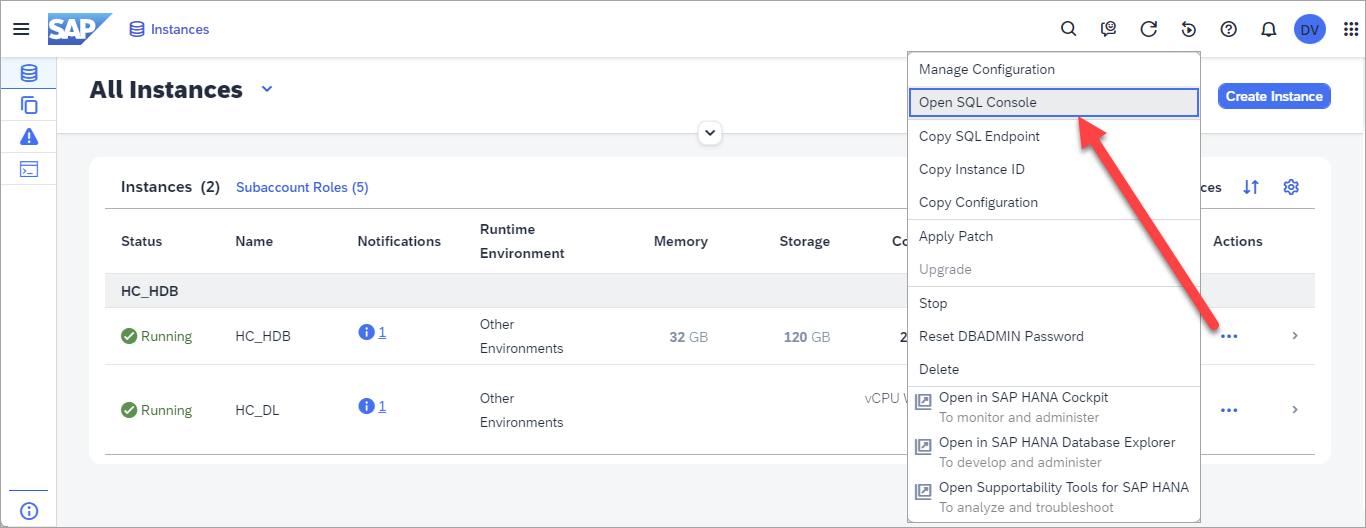
Task: Click the 120 GB storage value
Action: click(807, 337)
